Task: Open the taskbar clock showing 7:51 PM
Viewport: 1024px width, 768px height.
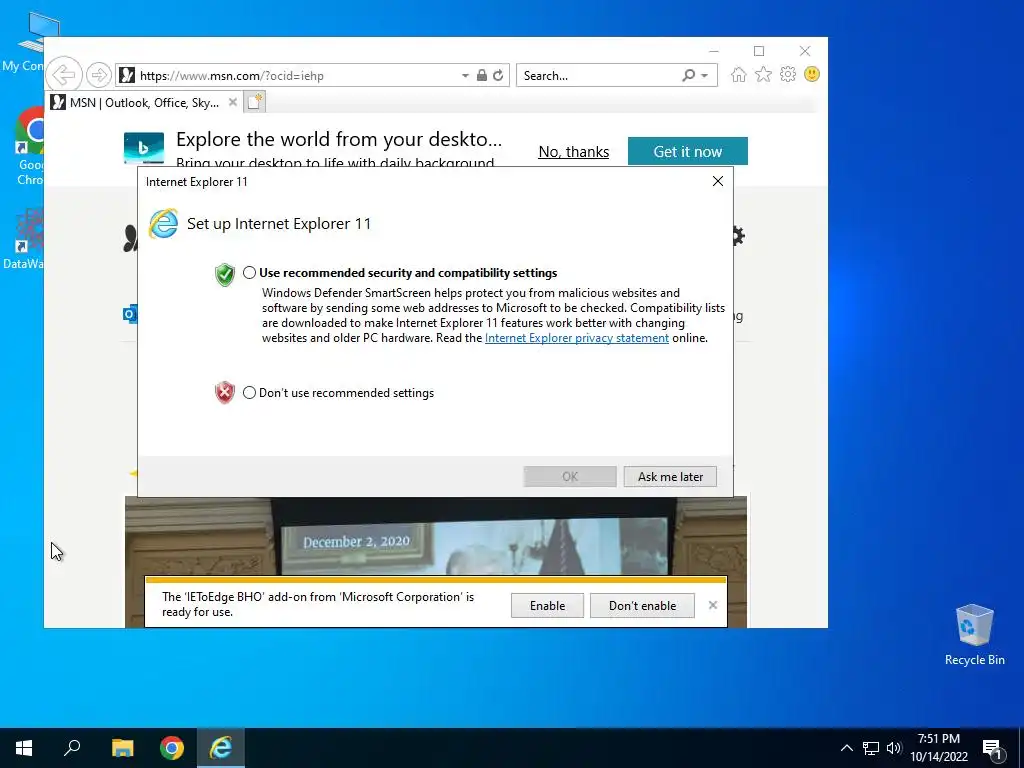Action: coord(939,748)
